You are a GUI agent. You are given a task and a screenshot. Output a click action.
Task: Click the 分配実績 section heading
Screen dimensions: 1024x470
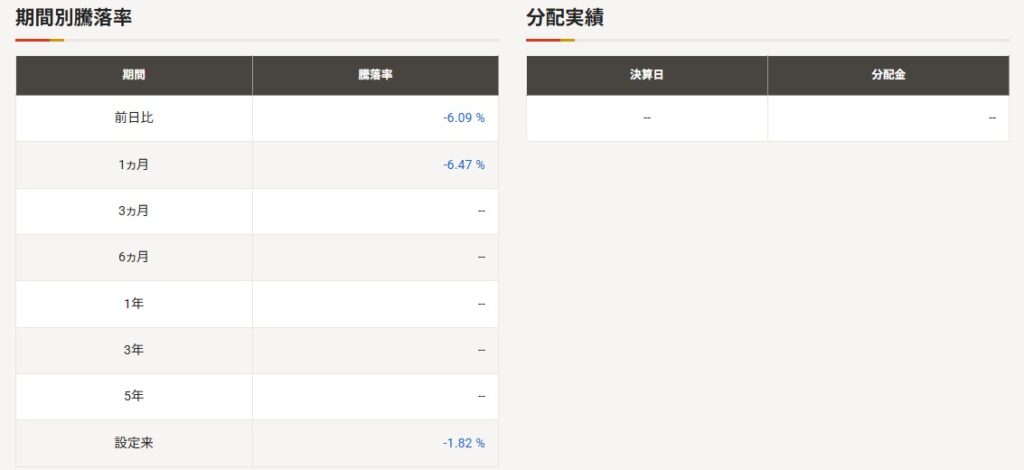[565, 17]
